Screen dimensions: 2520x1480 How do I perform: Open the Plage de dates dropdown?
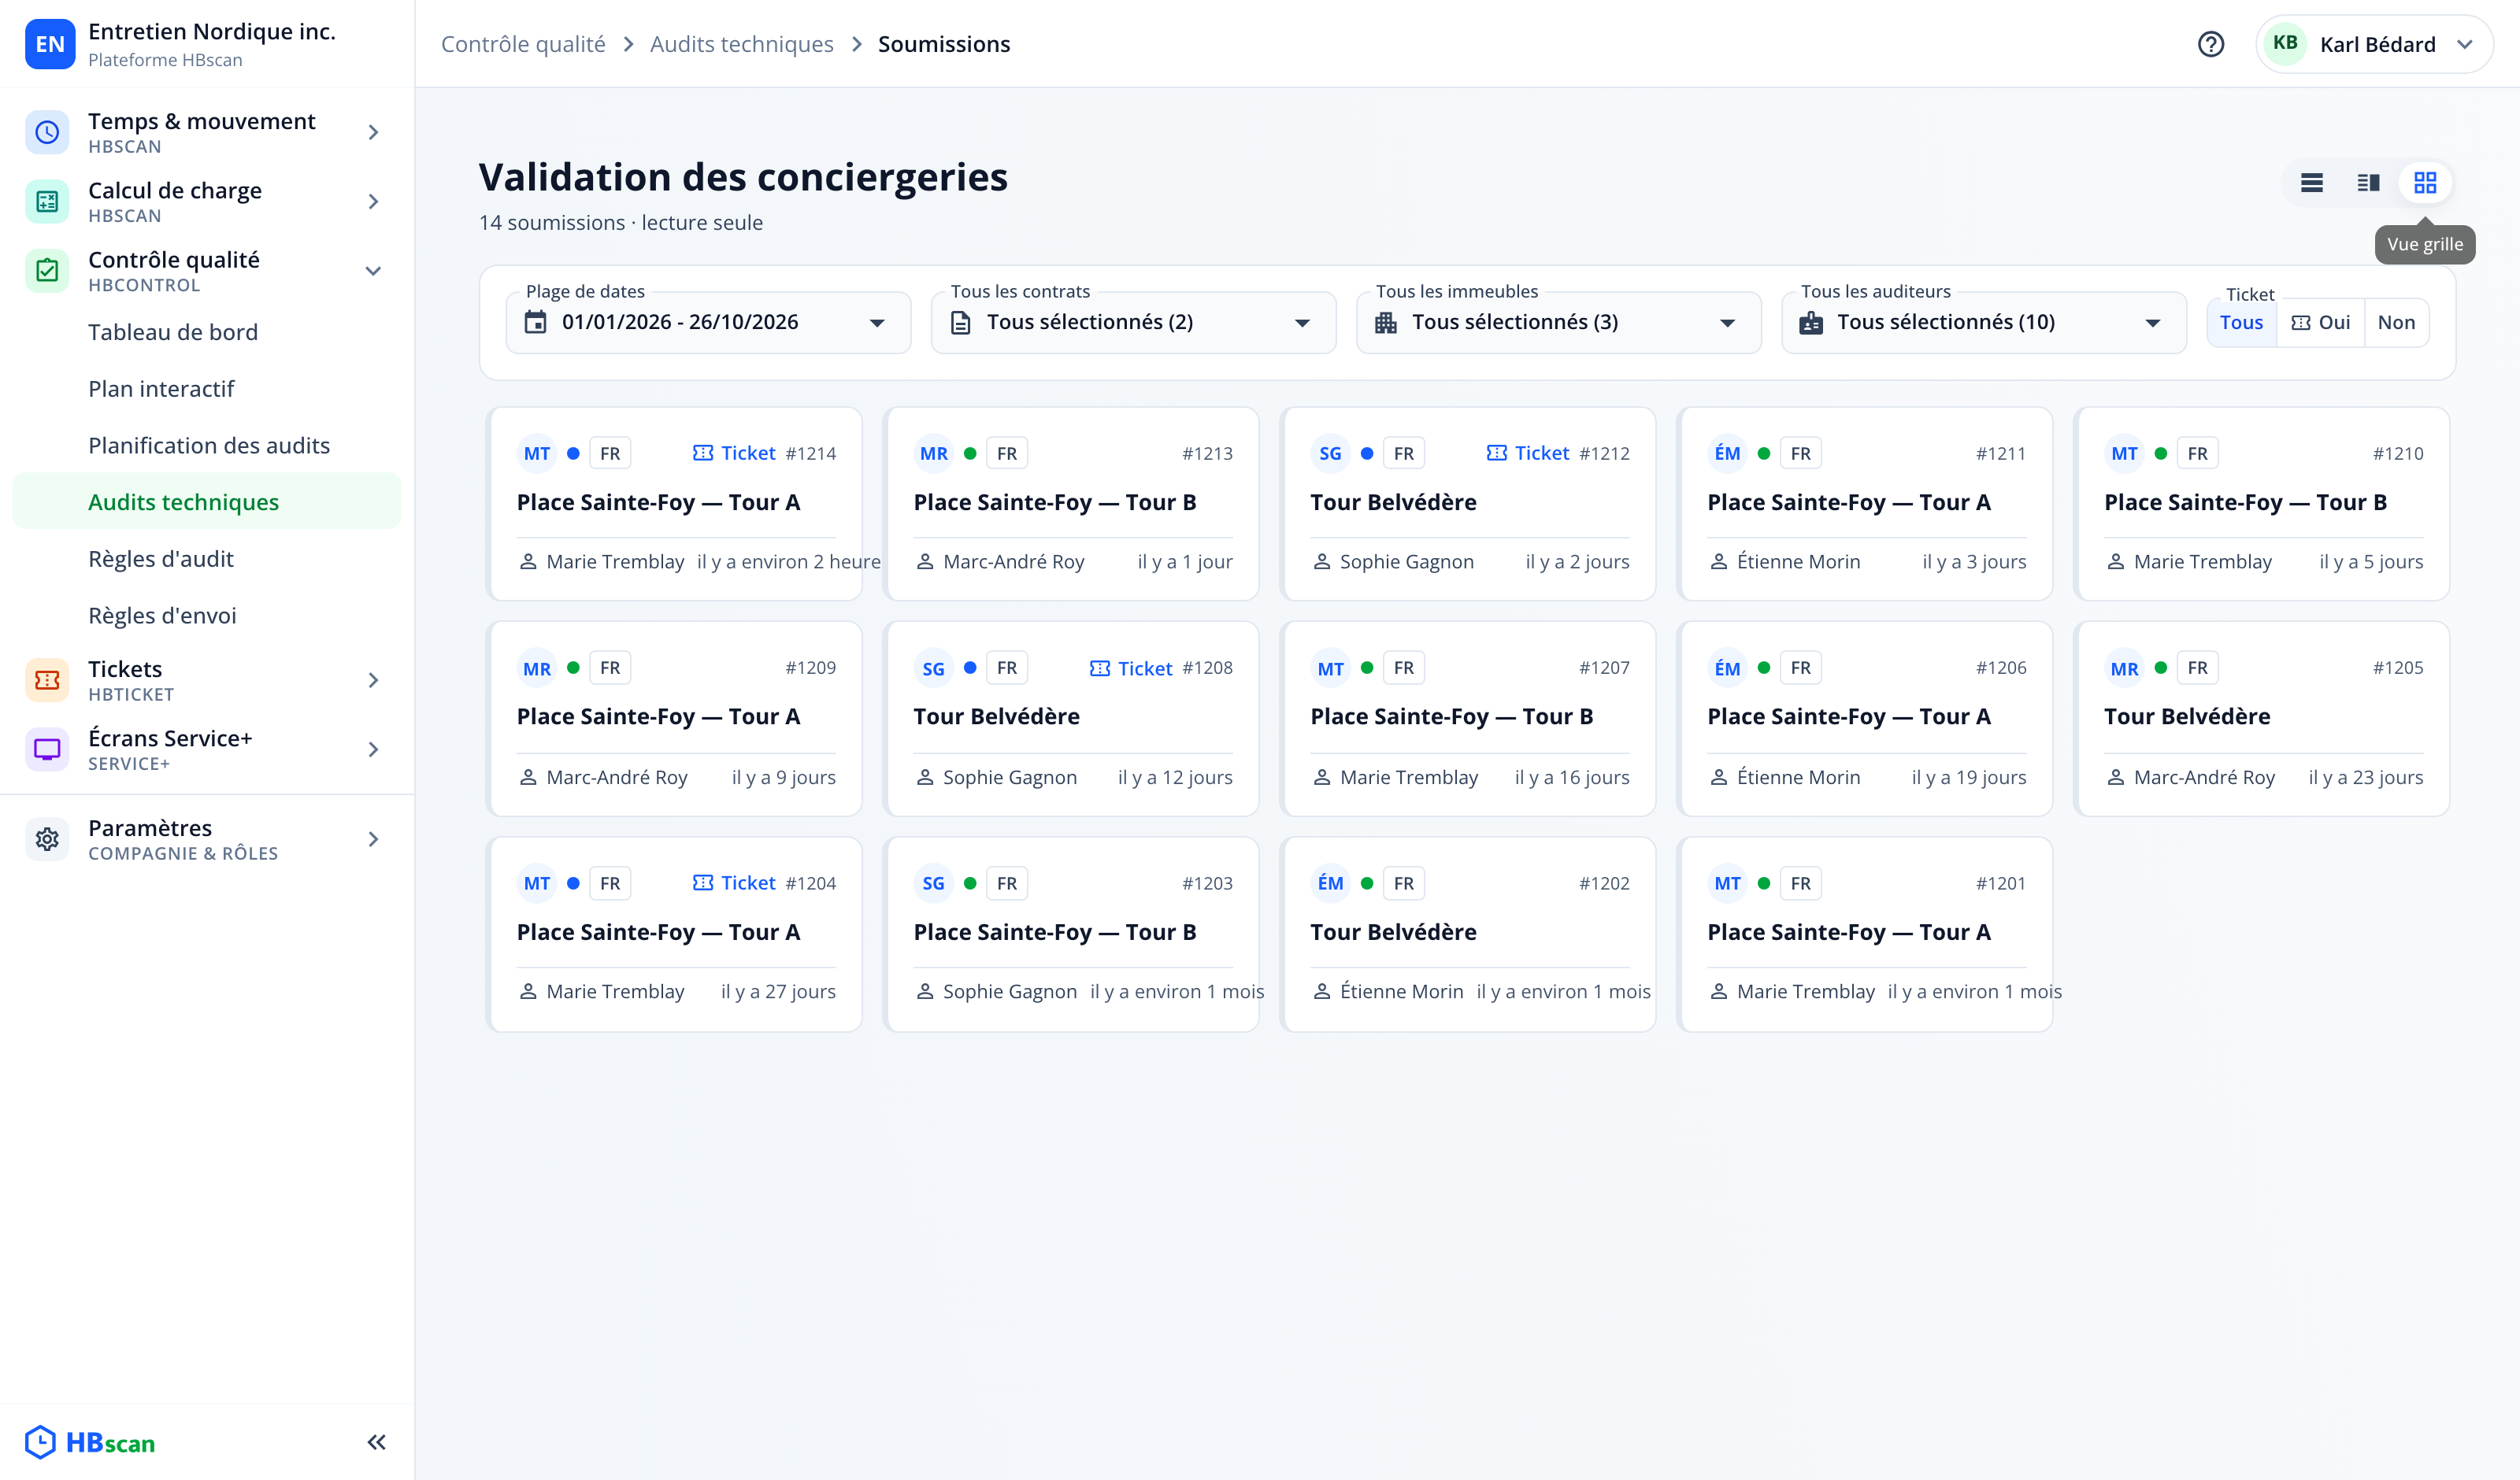(708, 322)
